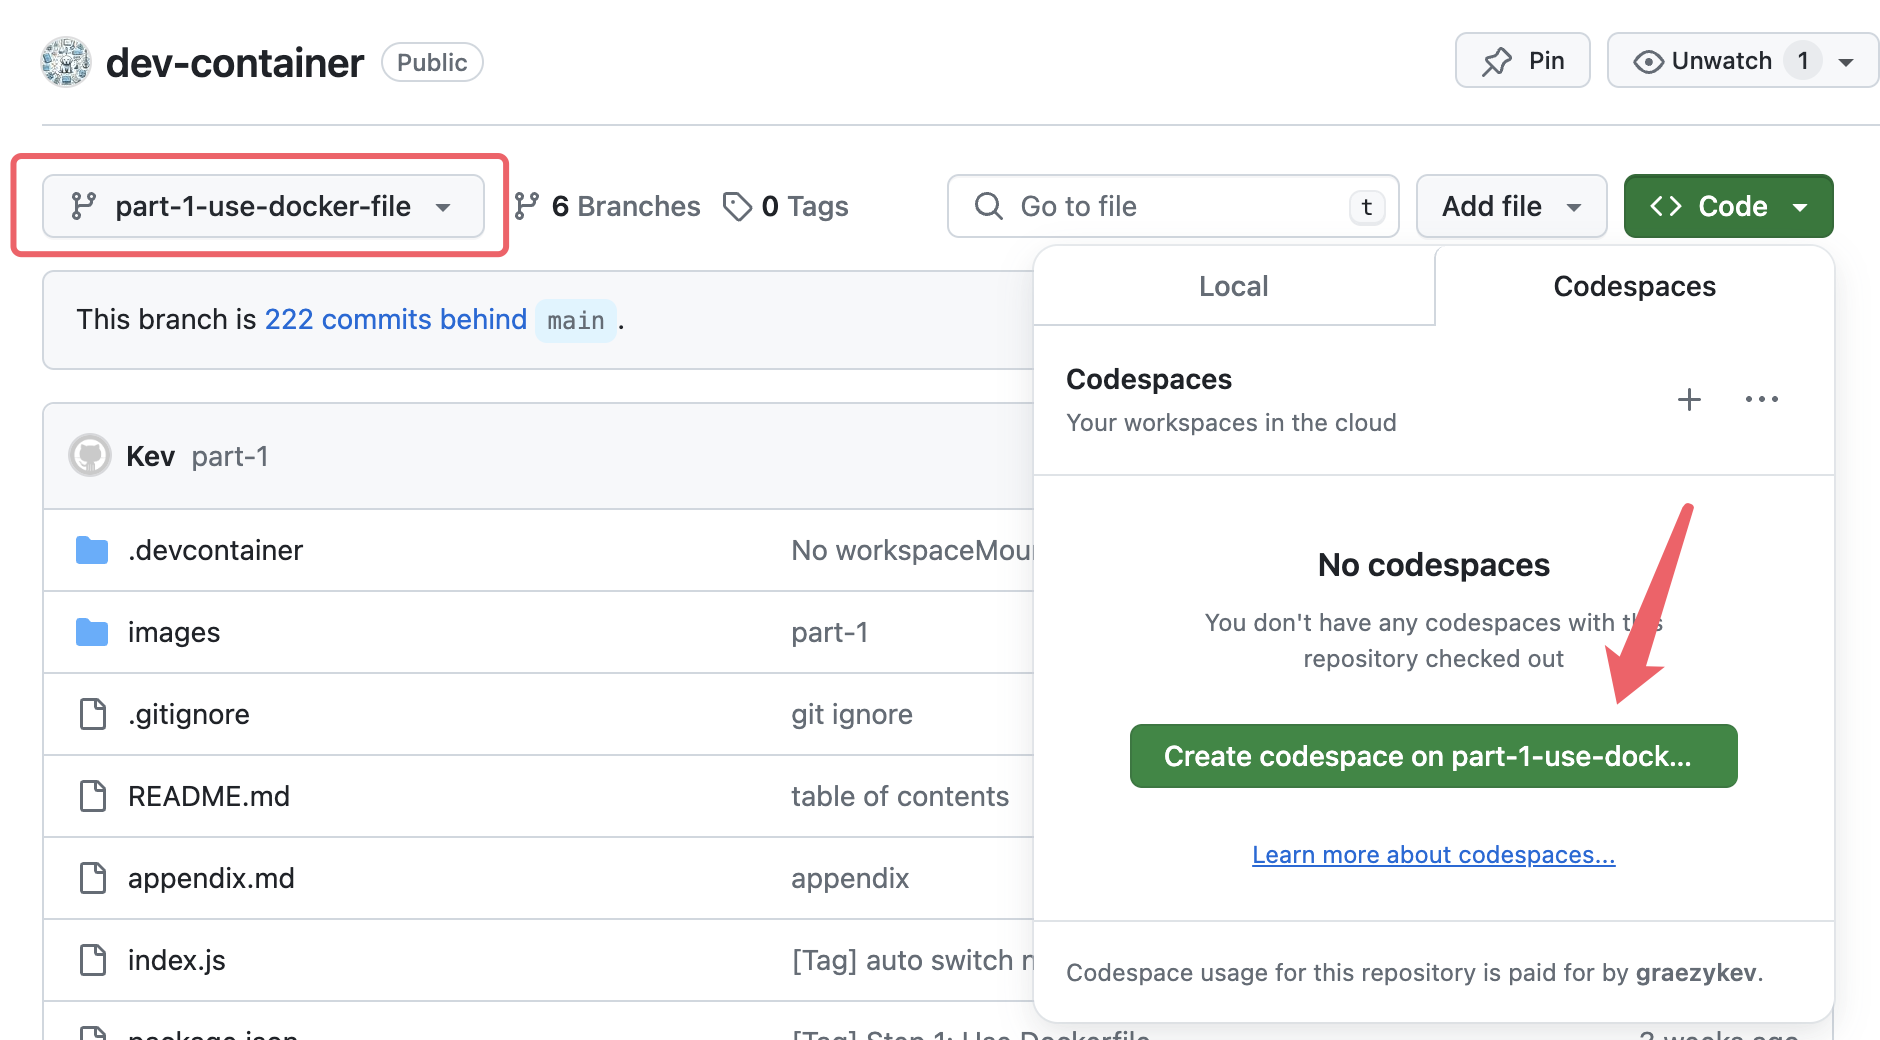
Task: Open the 'git ignore' commit message
Action: pyautogui.click(x=852, y=714)
